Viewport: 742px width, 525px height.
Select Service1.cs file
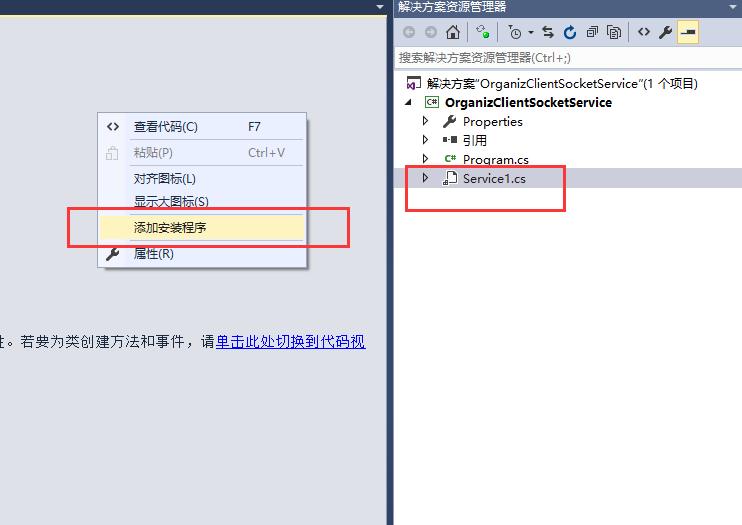[x=494, y=178]
